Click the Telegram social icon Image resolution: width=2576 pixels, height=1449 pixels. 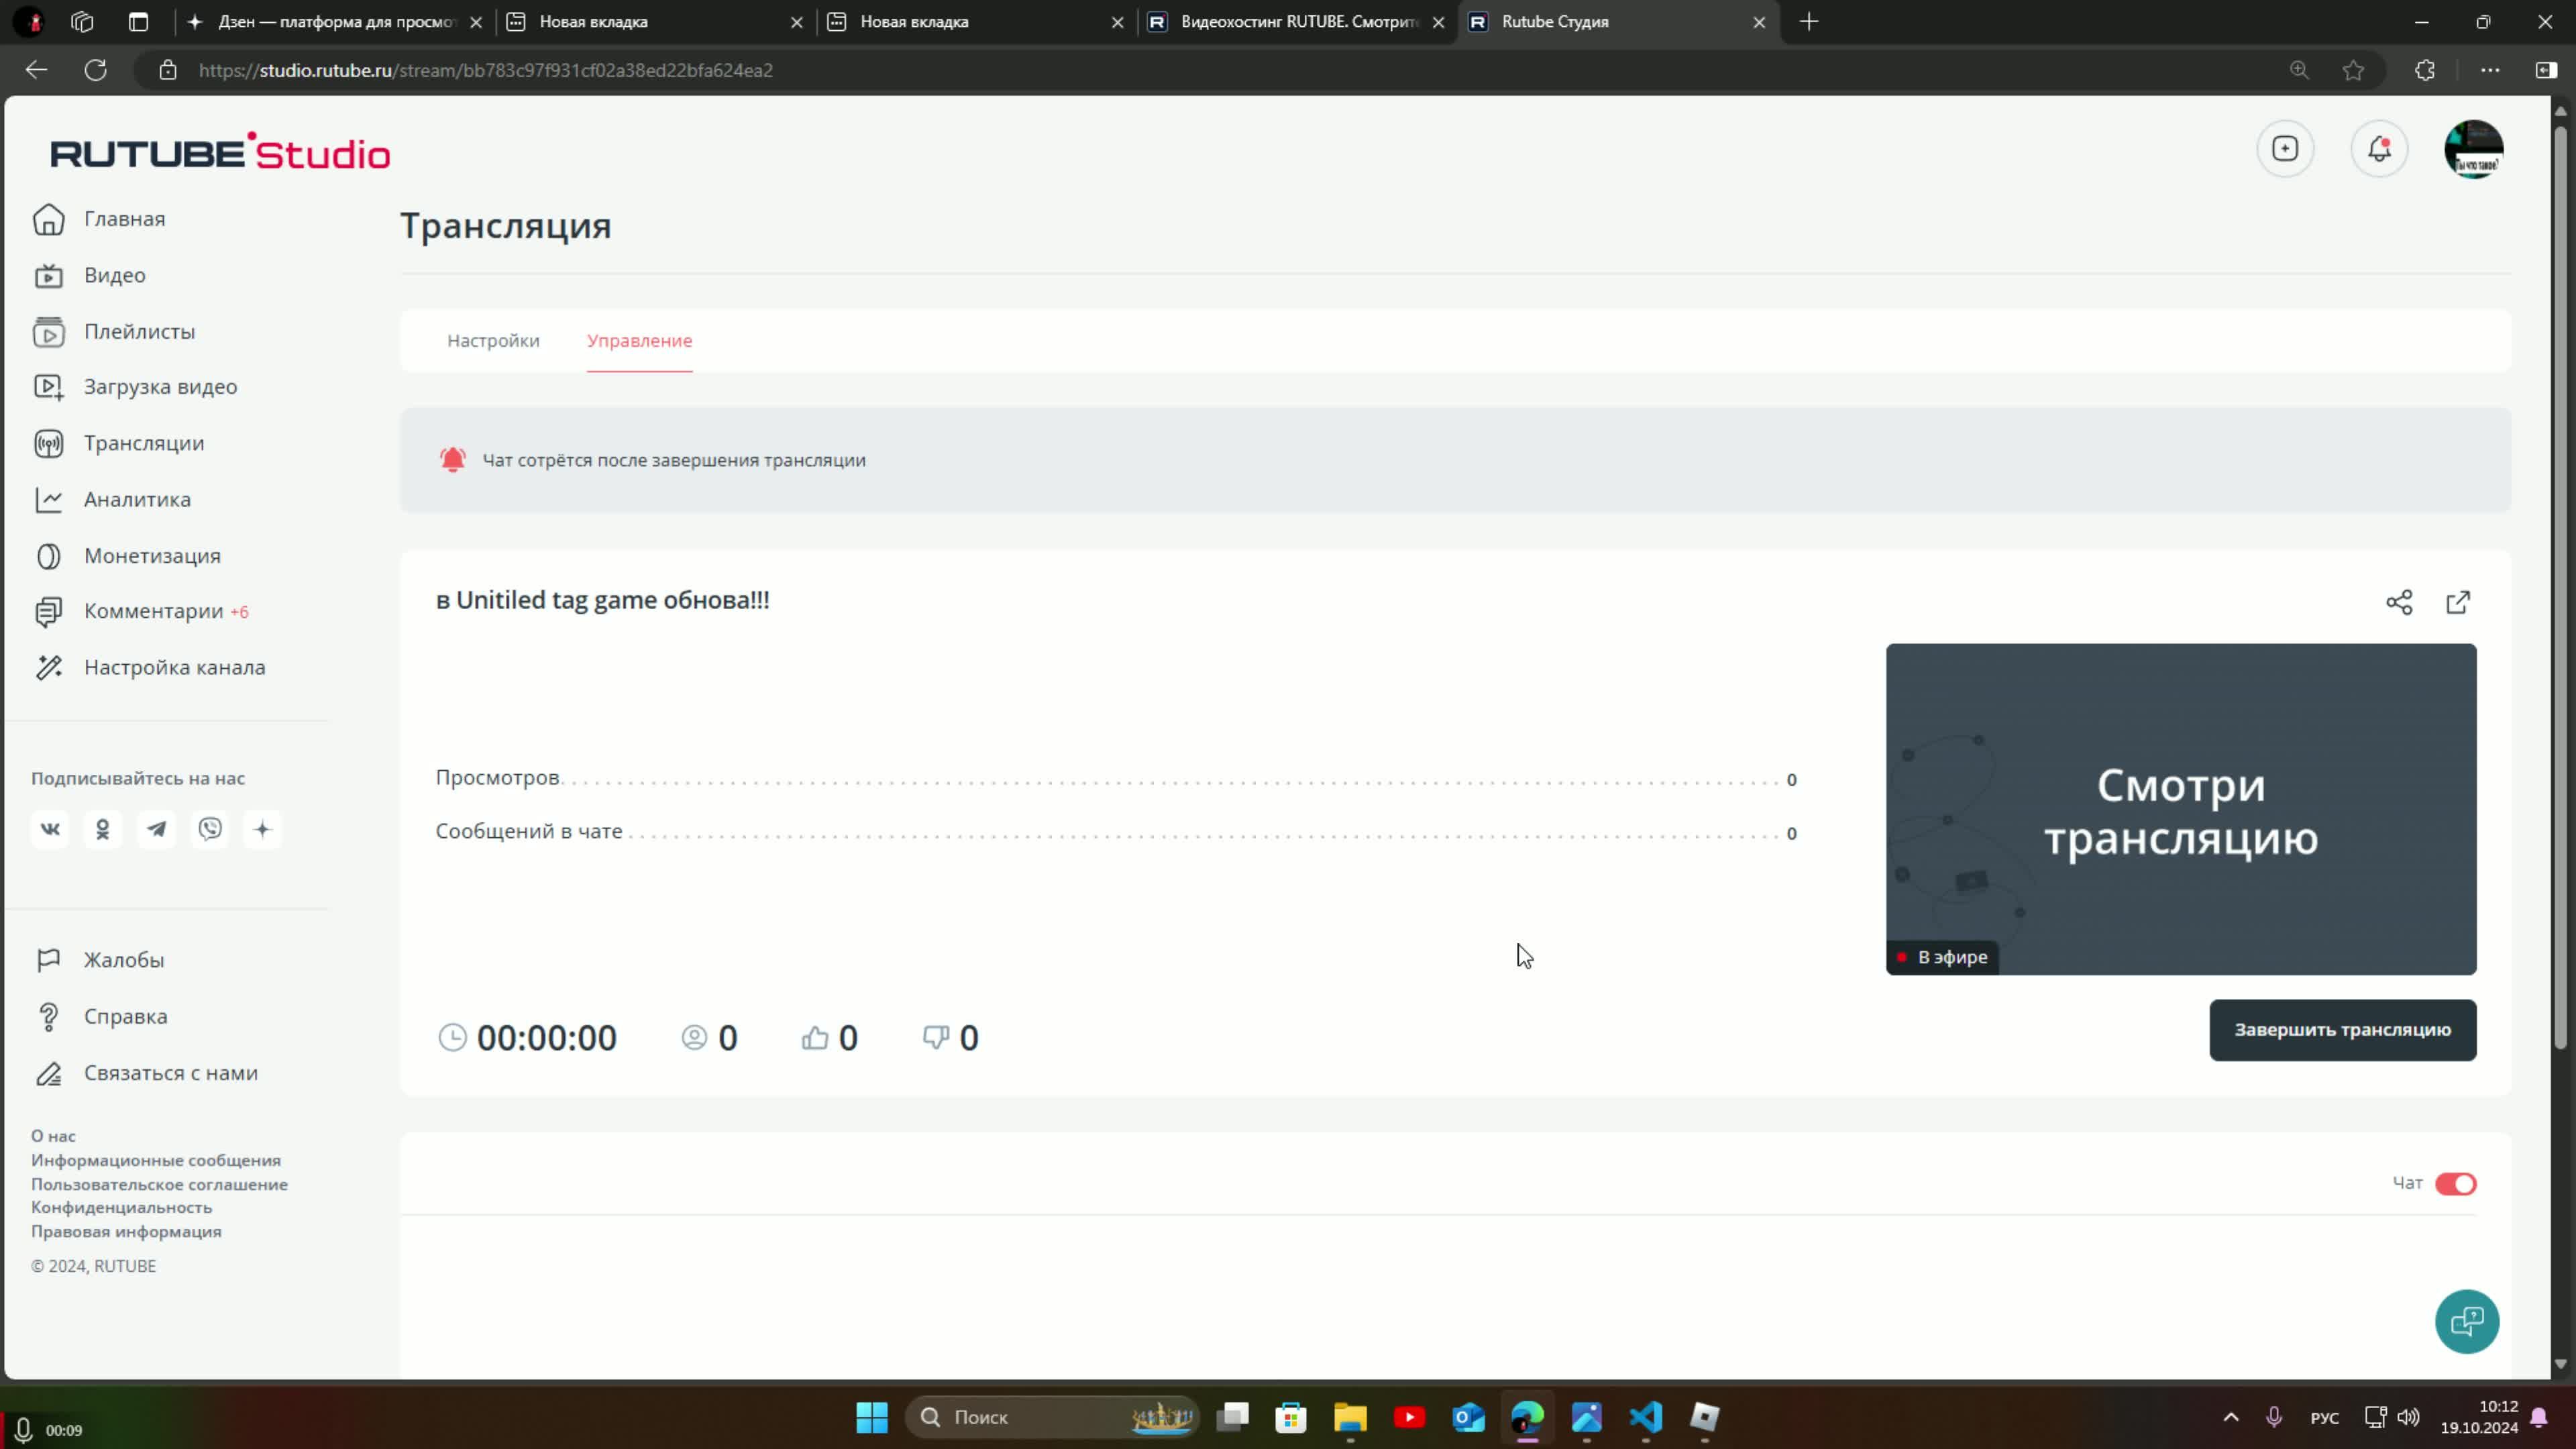[x=156, y=830]
